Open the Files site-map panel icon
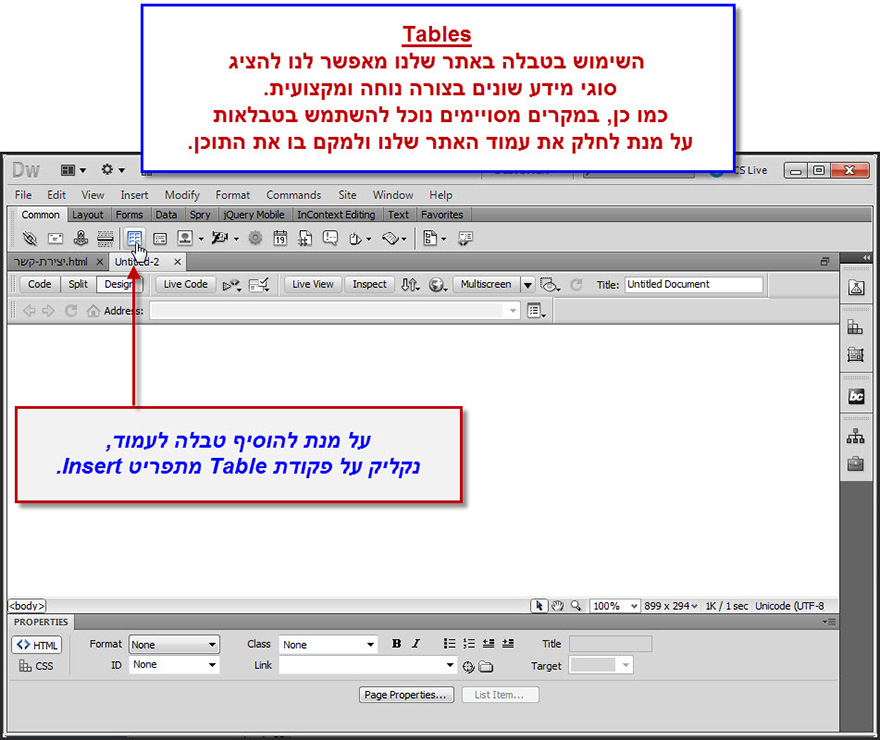 click(856, 436)
